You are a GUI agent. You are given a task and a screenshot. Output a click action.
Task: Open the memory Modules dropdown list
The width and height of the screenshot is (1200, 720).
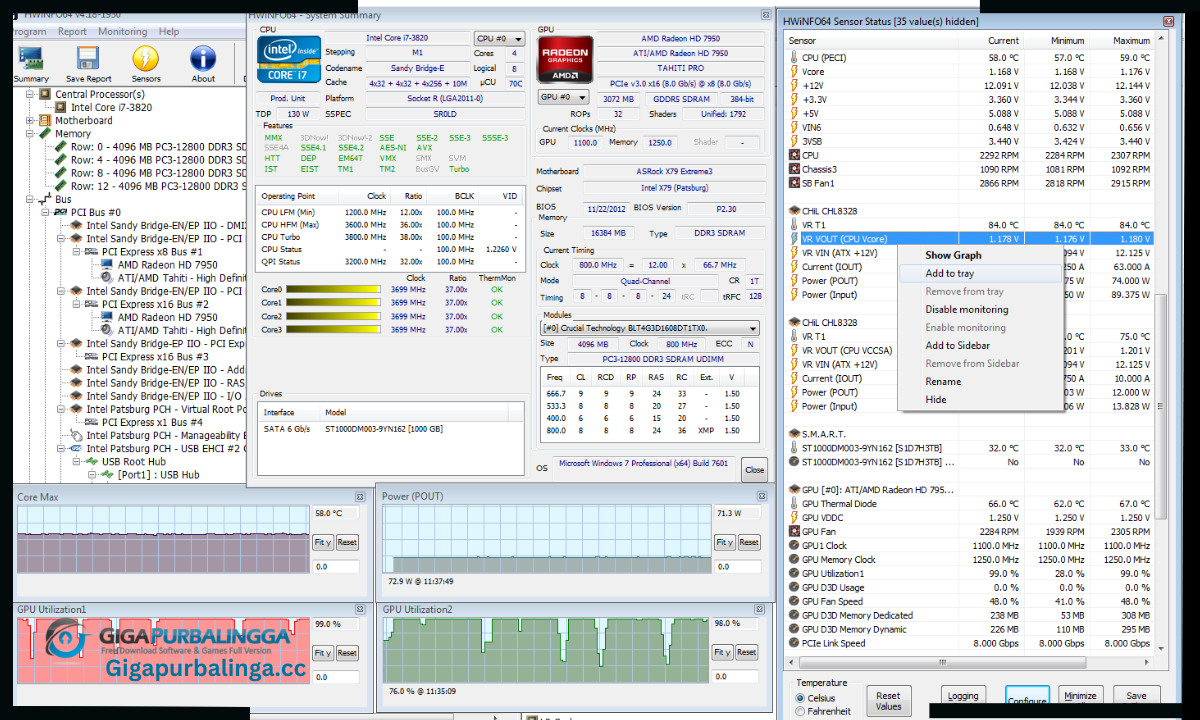(649, 328)
